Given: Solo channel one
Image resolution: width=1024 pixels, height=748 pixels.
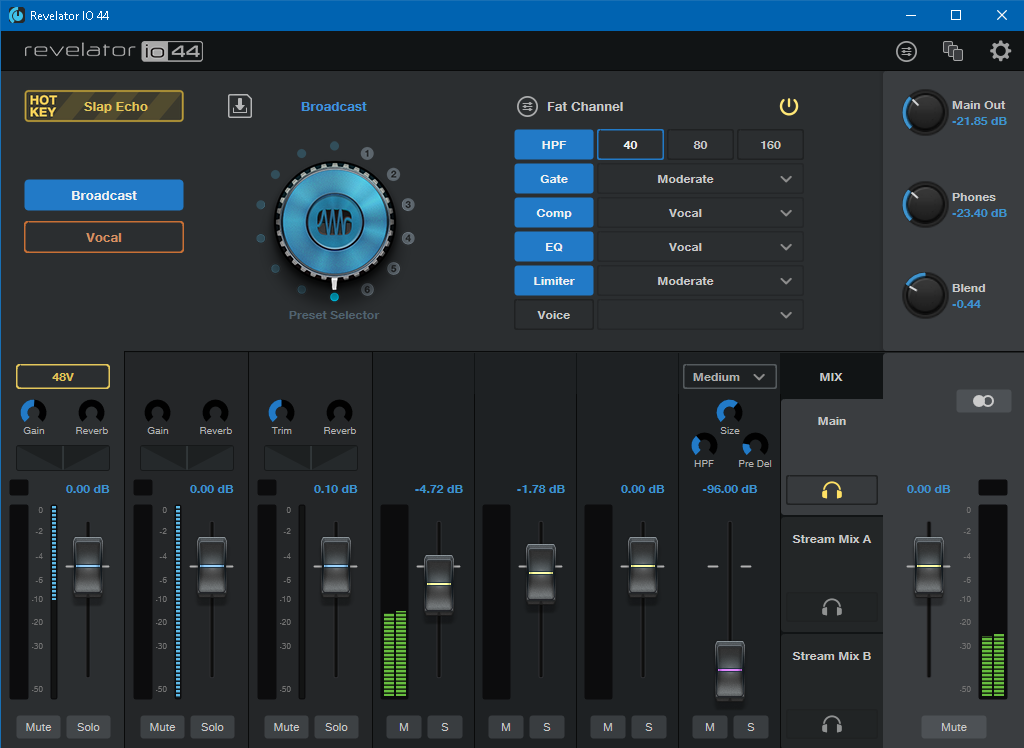Looking at the screenshot, I should click(88, 726).
